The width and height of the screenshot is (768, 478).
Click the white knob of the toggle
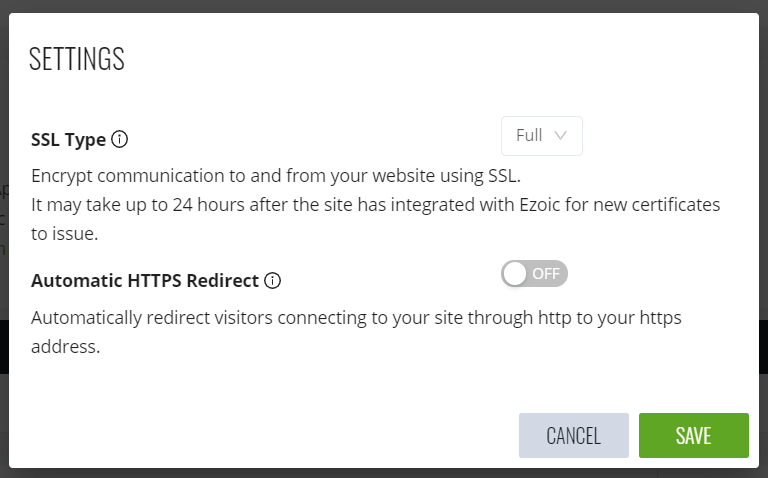[x=515, y=273]
